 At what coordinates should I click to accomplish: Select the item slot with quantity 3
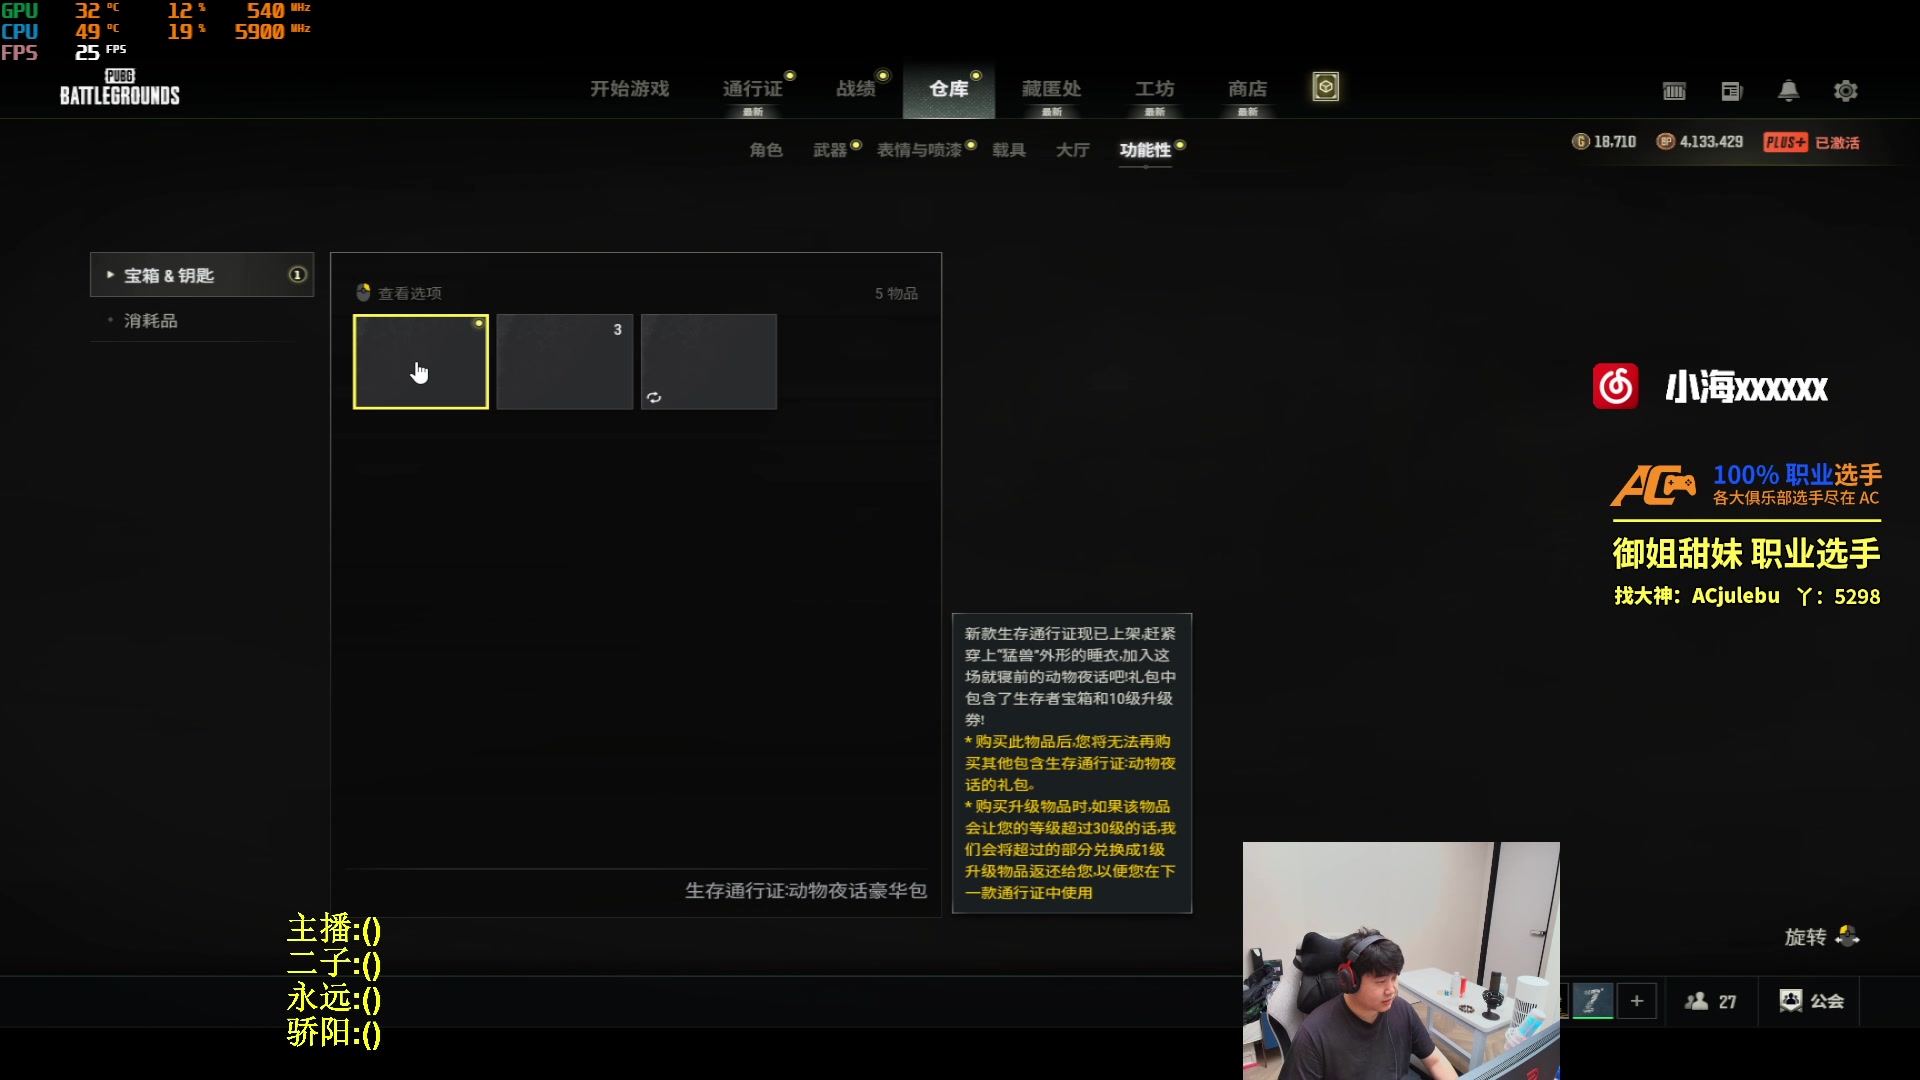click(x=565, y=362)
